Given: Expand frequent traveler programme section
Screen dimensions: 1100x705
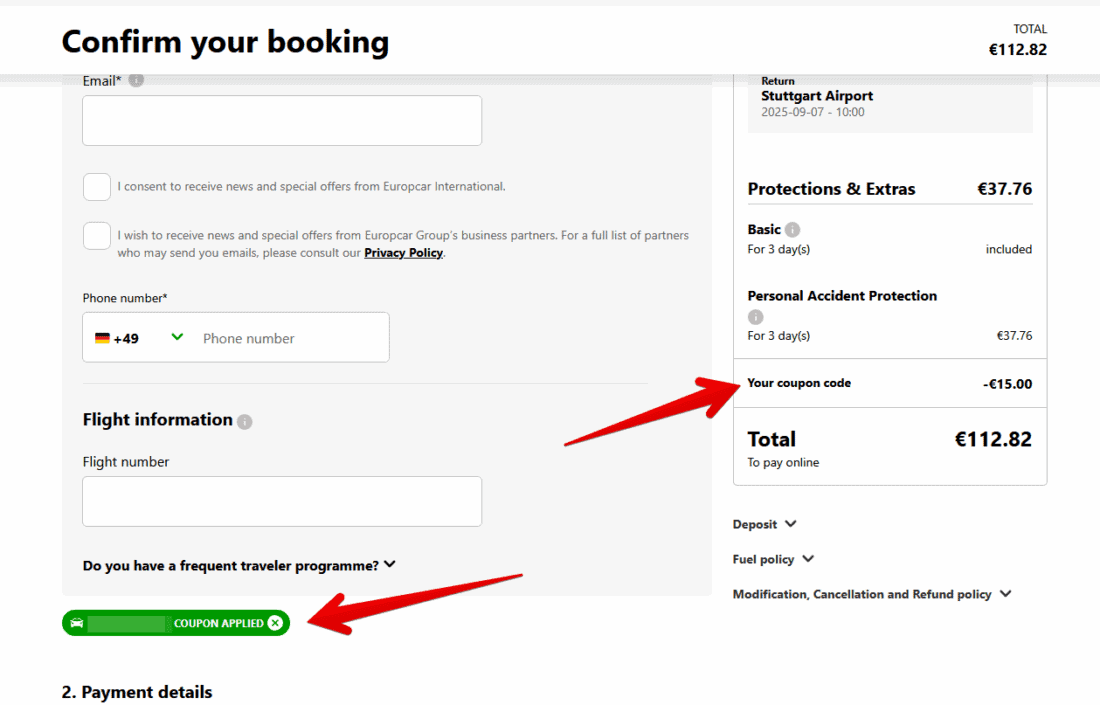Looking at the screenshot, I should tap(239, 565).
